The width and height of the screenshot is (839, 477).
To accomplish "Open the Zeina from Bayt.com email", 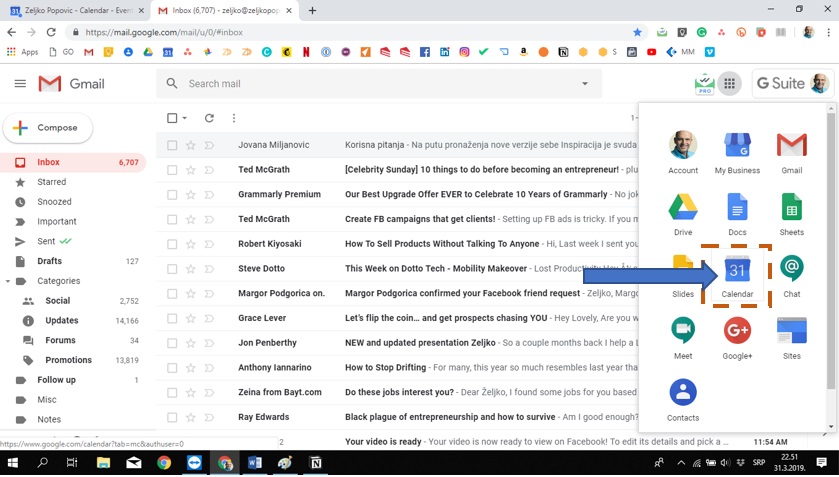I will click(x=396, y=392).
